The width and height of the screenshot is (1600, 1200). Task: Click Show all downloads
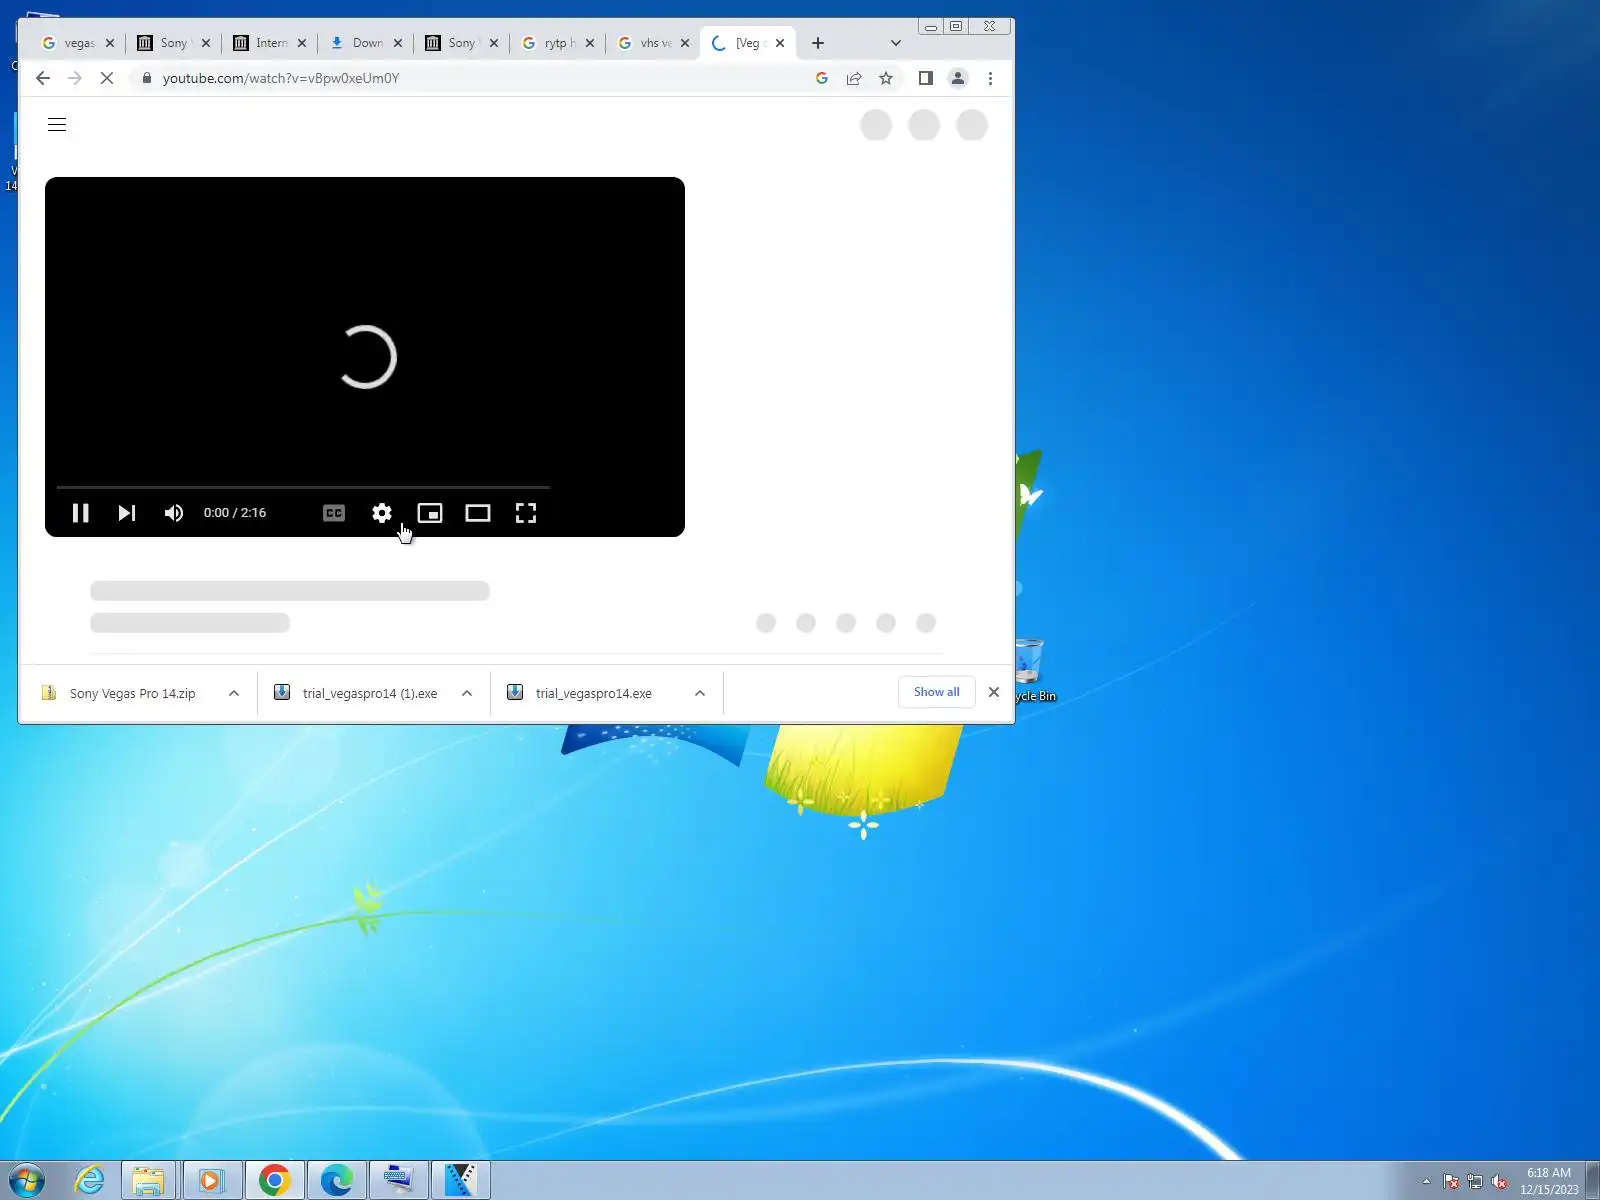937,692
